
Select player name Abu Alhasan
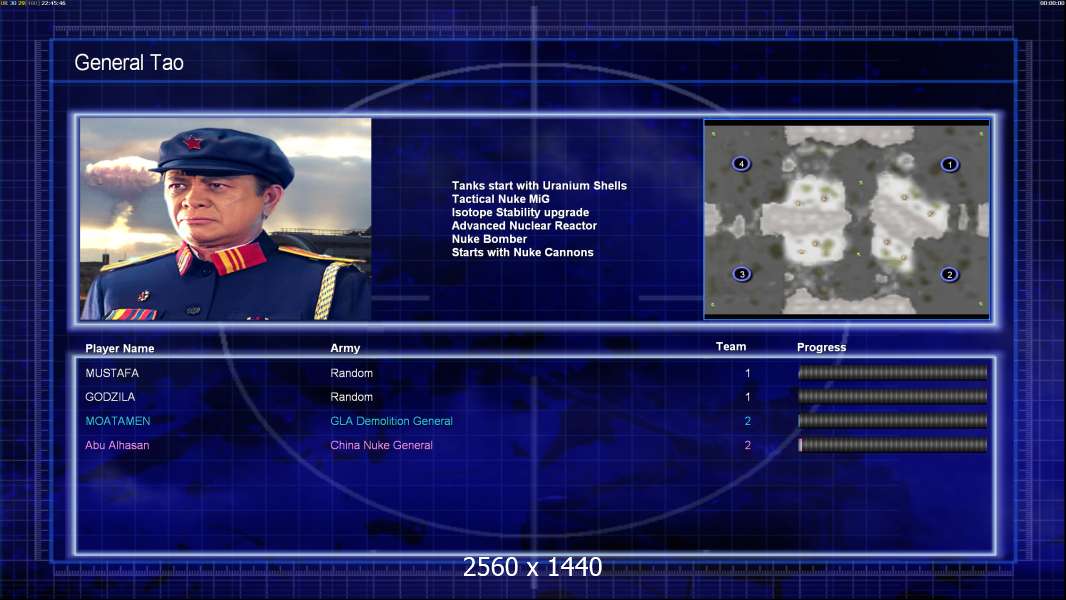[117, 445]
